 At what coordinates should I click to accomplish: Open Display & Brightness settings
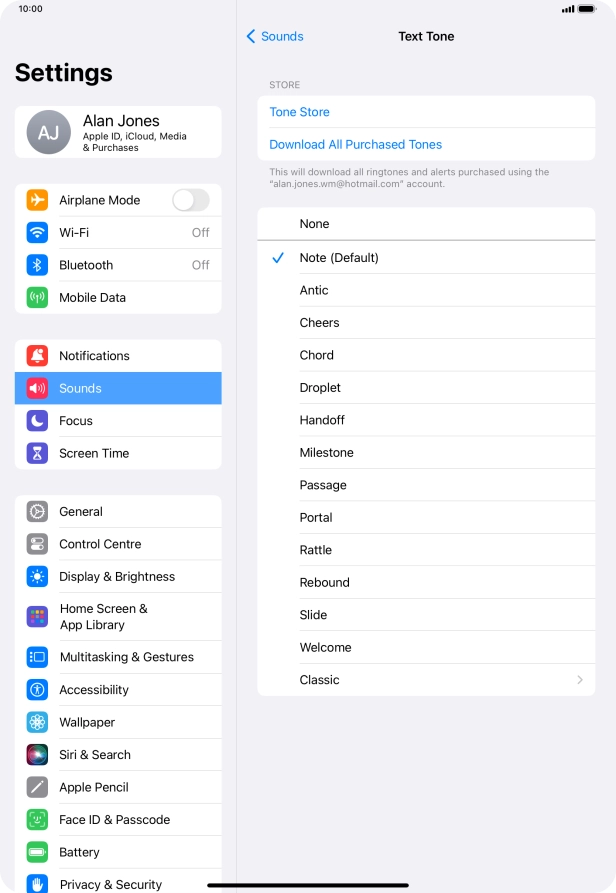tap(118, 576)
